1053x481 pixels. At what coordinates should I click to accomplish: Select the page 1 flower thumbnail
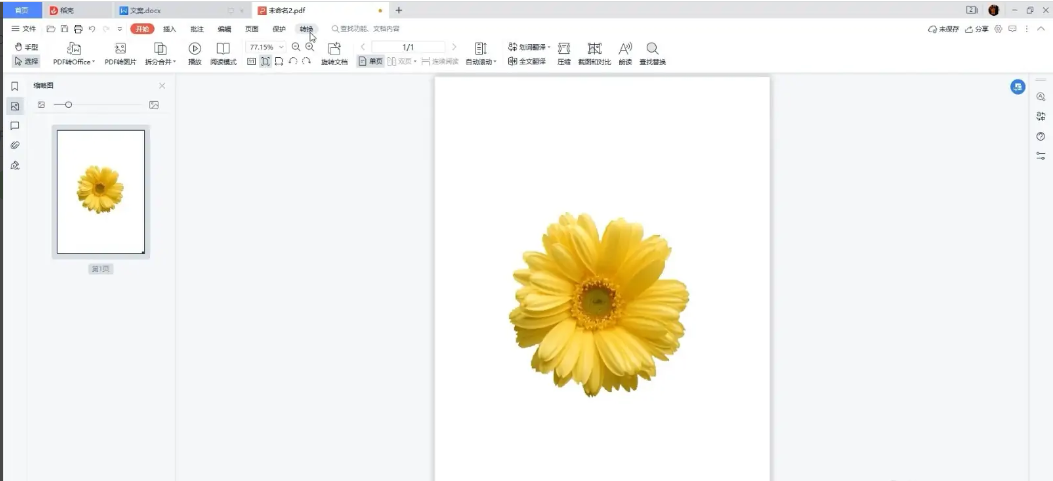101,191
